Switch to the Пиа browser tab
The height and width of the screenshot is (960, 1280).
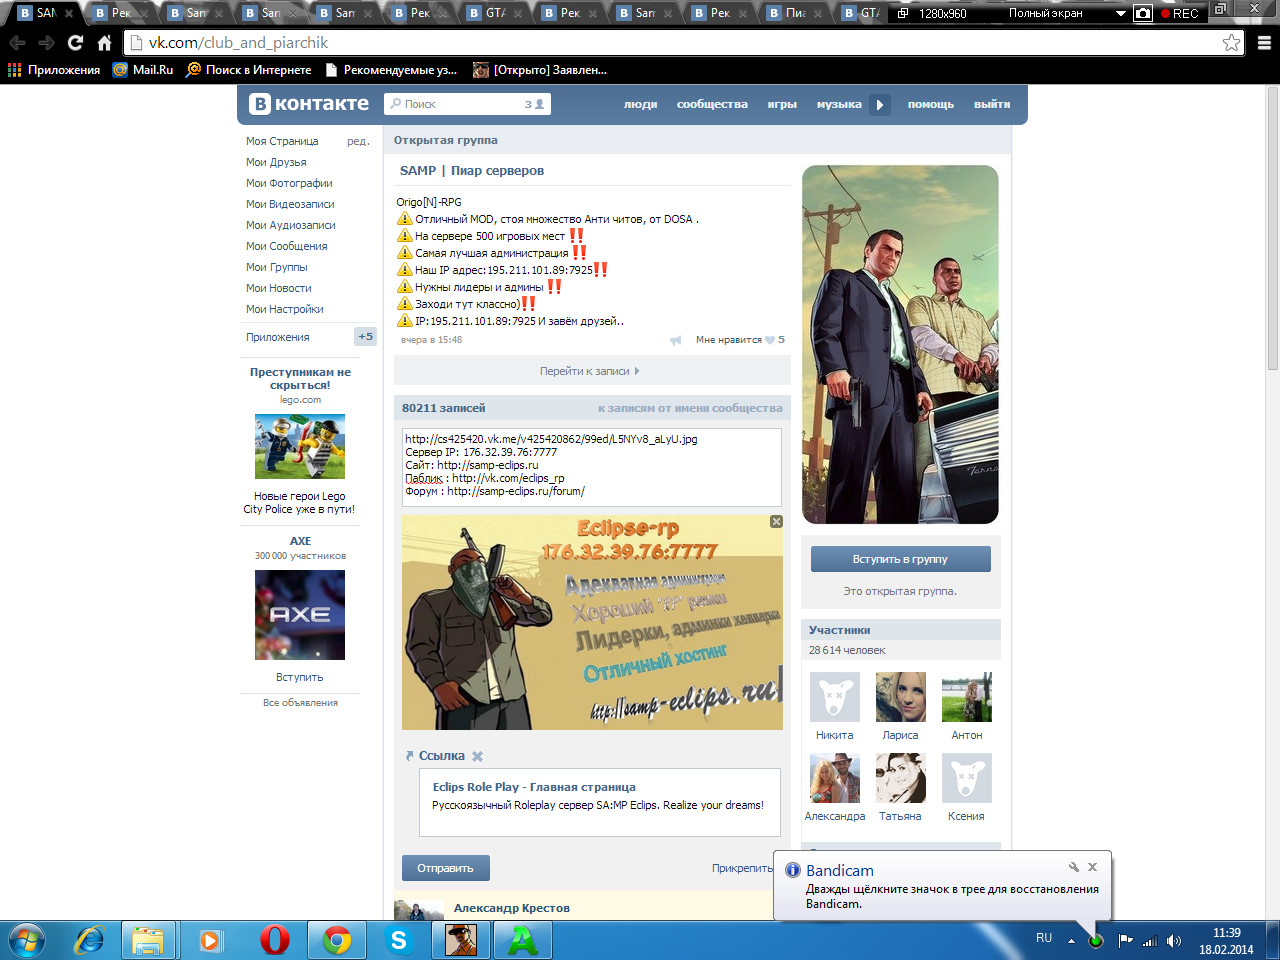[794, 13]
